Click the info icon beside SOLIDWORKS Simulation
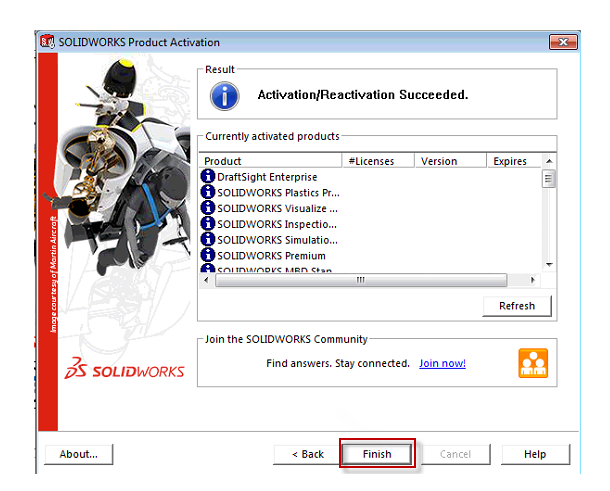This screenshot has height=491, width=610. 208,239
